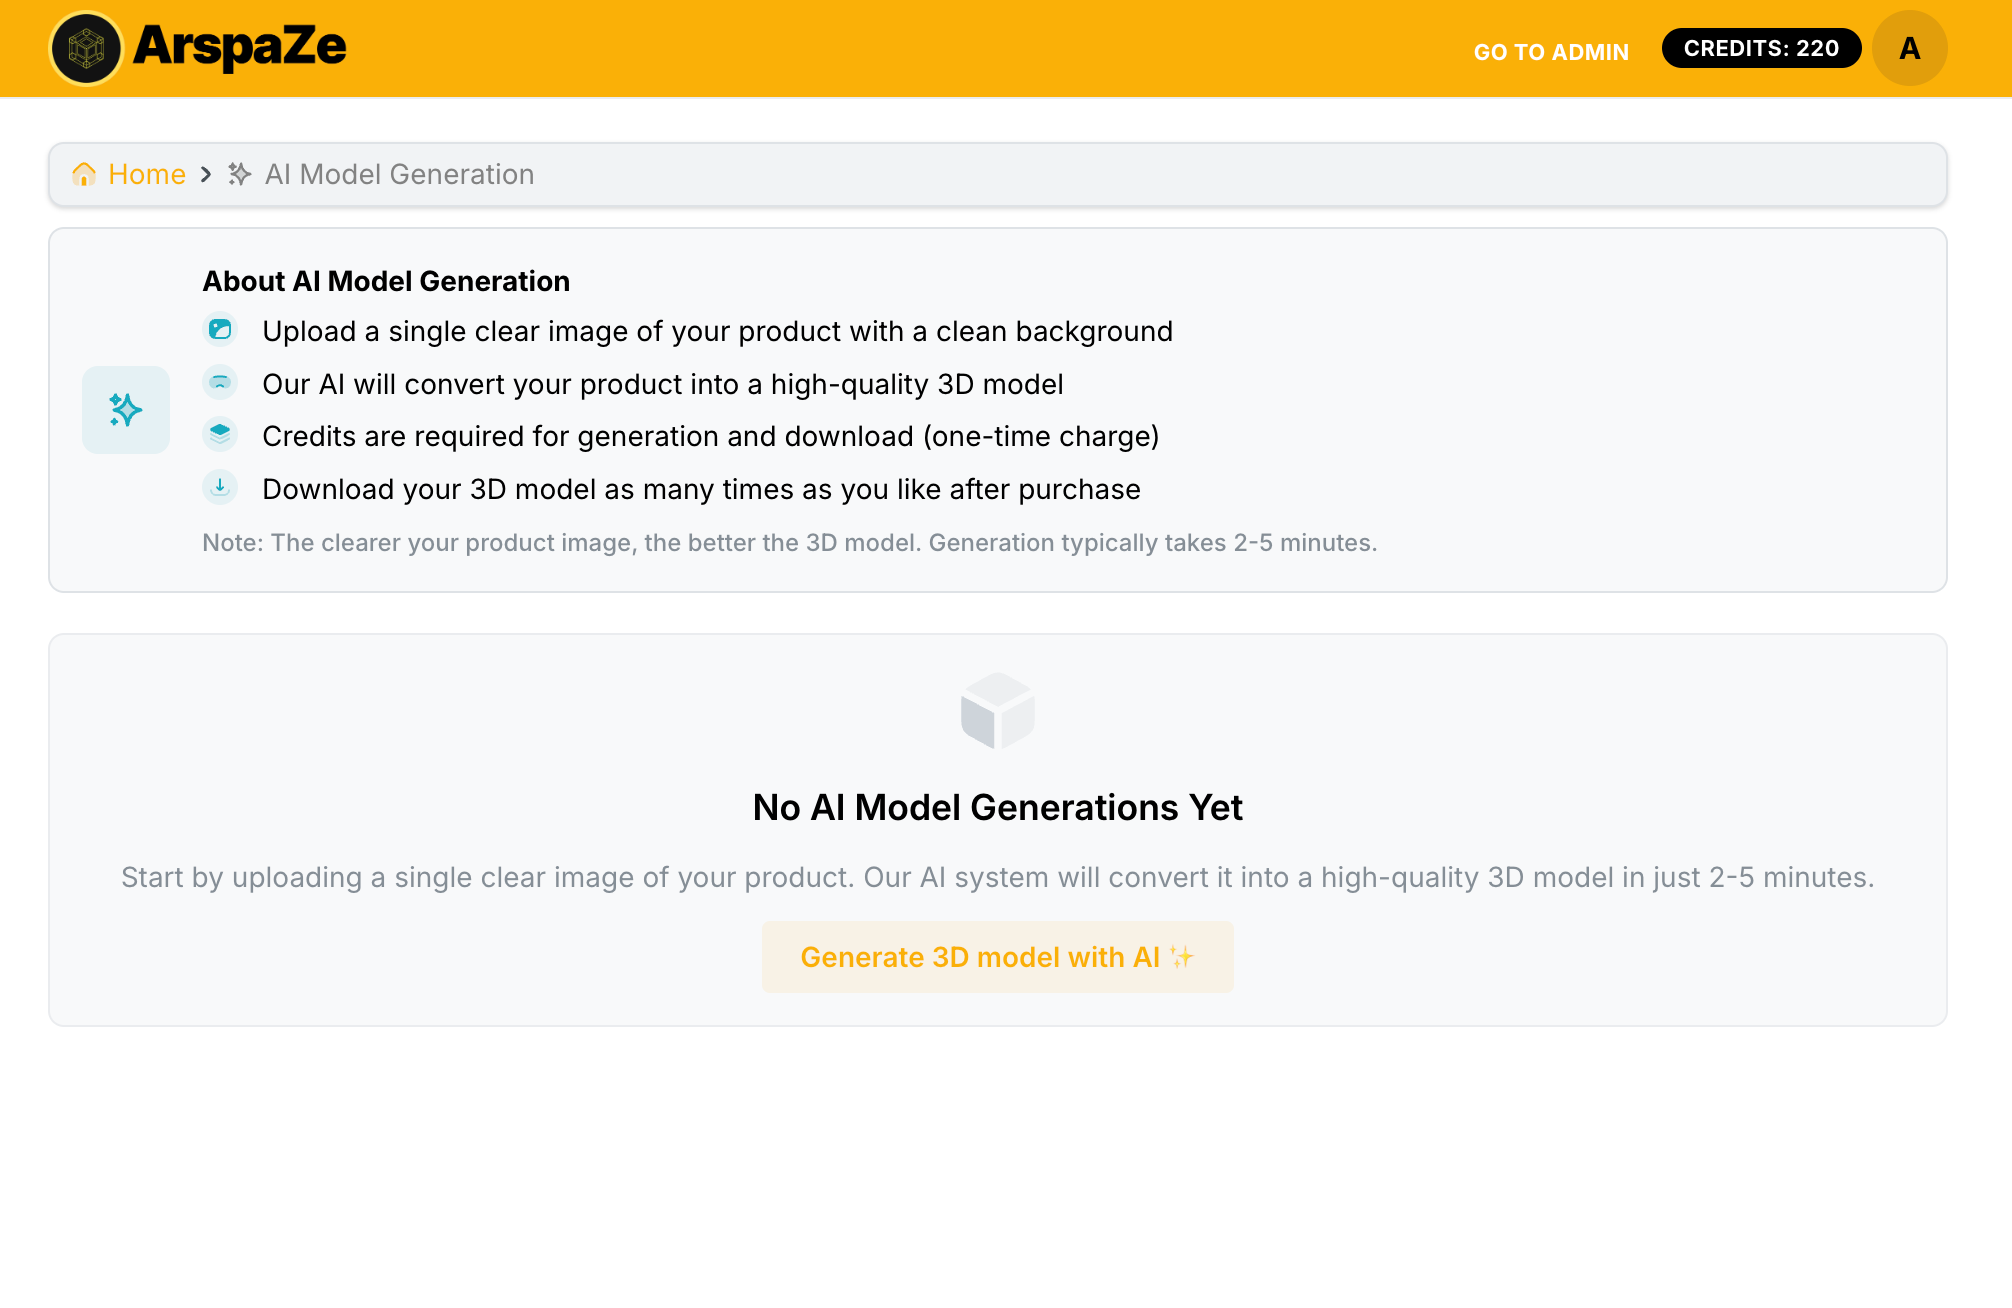The image size is (2012, 1308).
Task: Go to Home via breadcrumb link
Action: (147, 174)
